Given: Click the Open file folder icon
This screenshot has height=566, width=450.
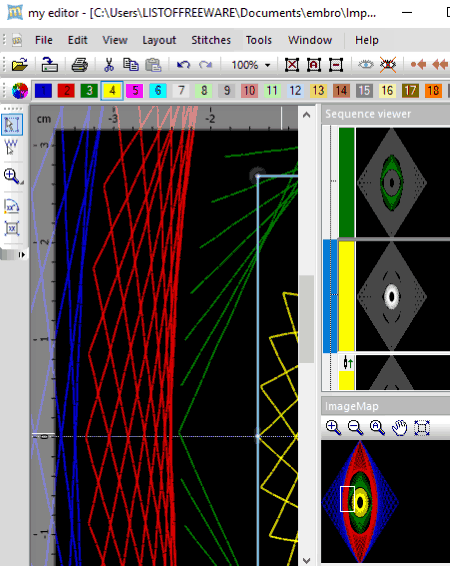Looking at the screenshot, I should click(x=20, y=65).
